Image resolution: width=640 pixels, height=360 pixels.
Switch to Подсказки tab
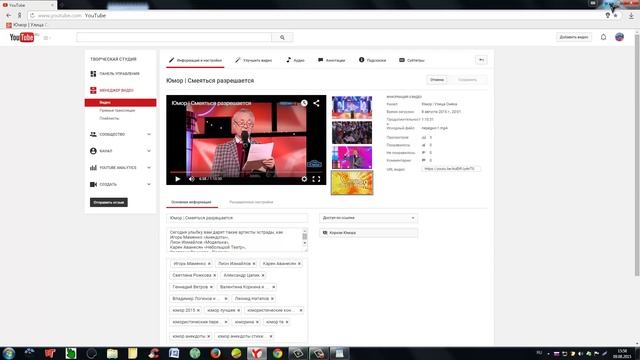pyautogui.click(x=372, y=60)
